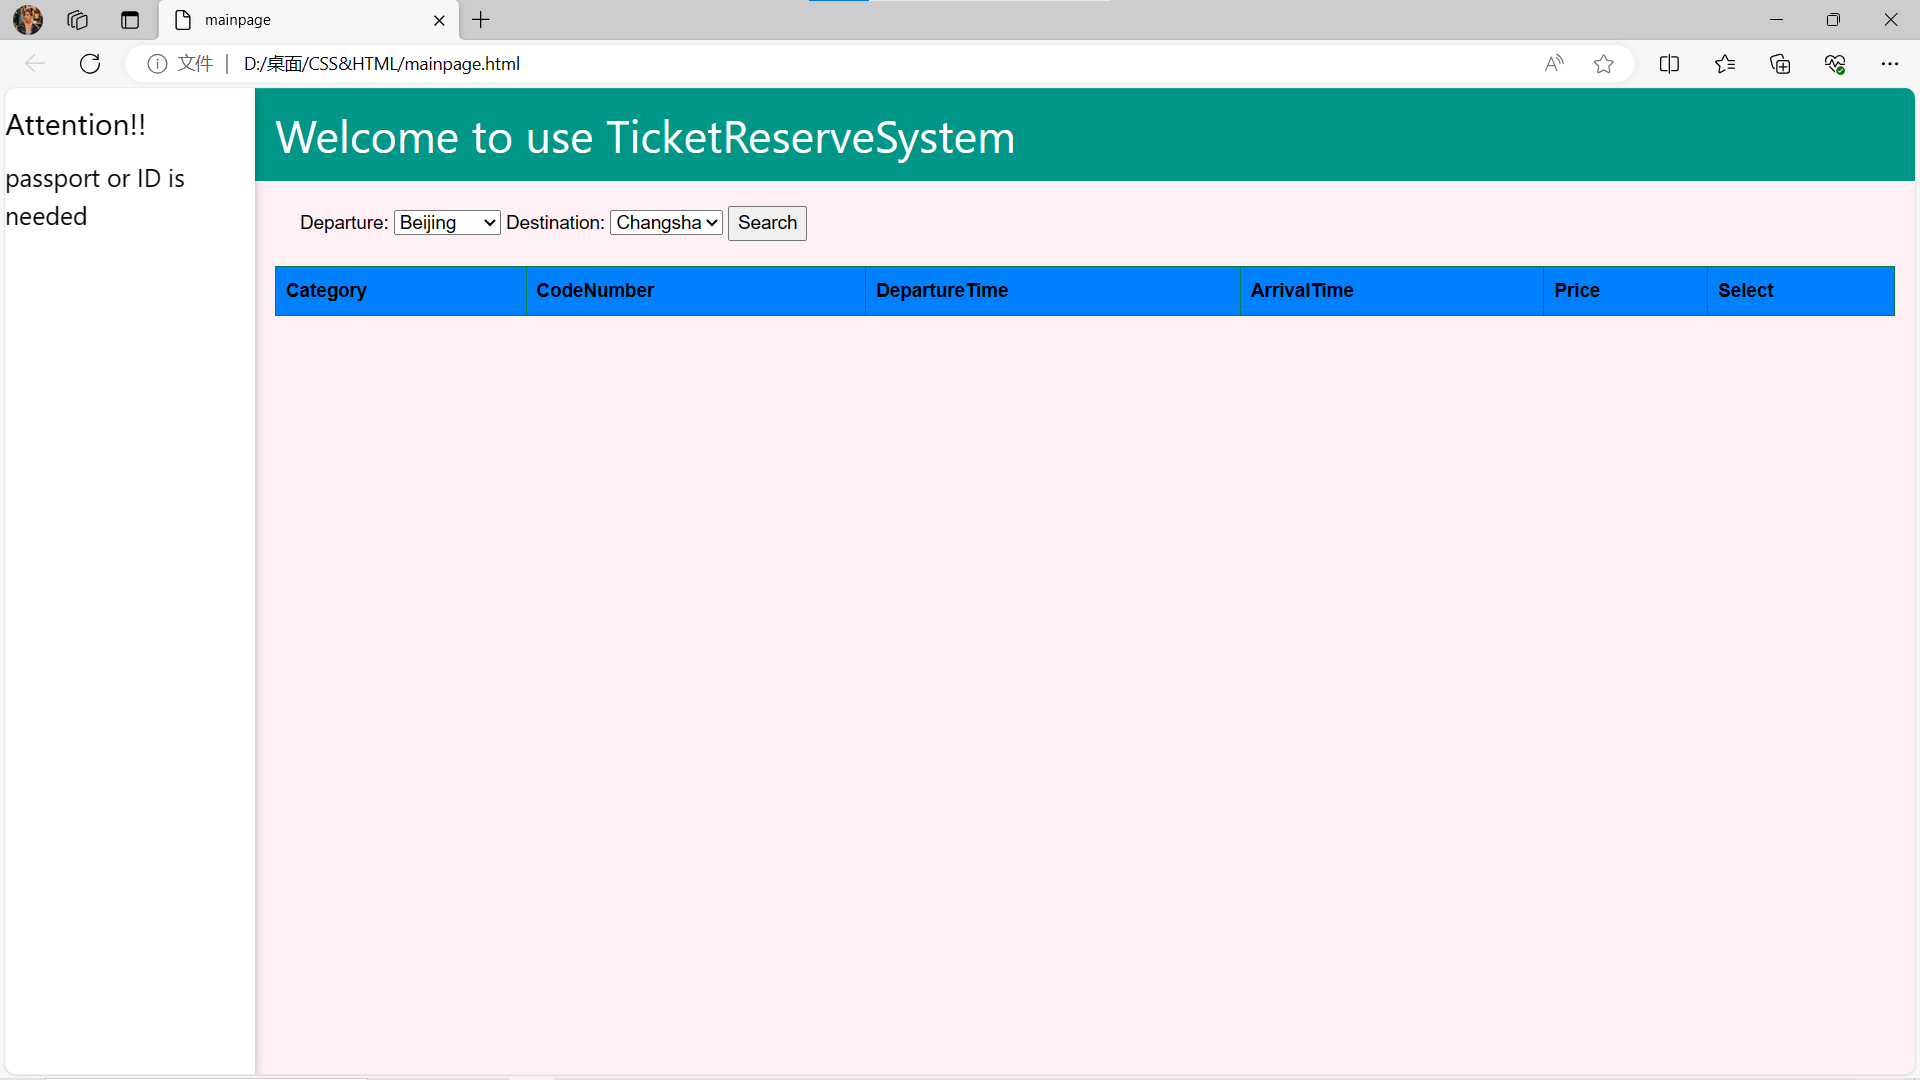Minimize the browser window
This screenshot has height=1080, width=1920.
coord(1776,20)
